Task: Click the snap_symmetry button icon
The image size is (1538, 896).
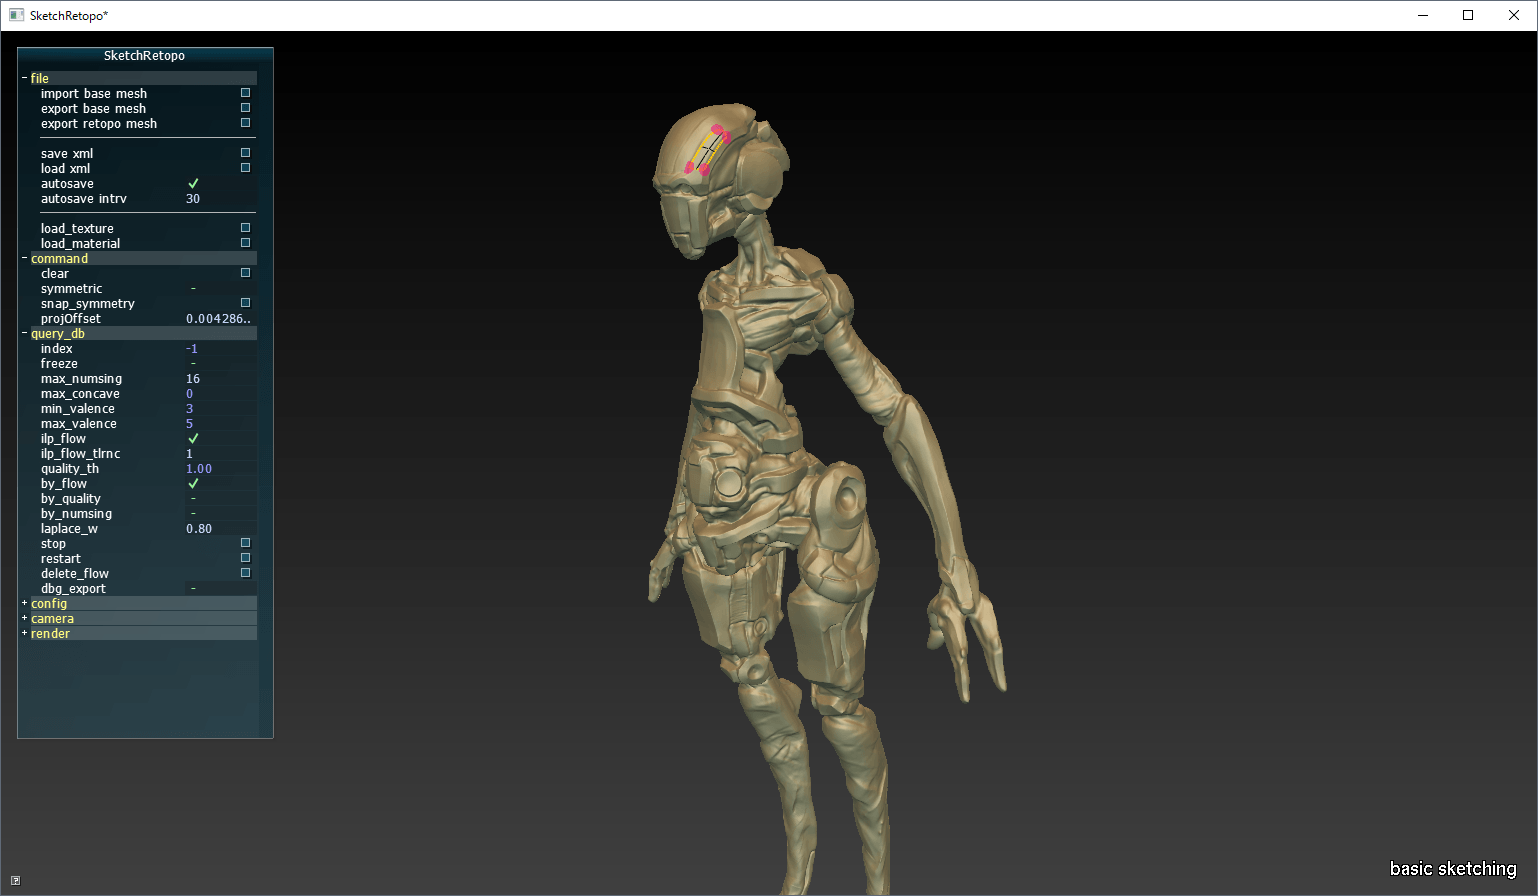Action: point(245,302)
